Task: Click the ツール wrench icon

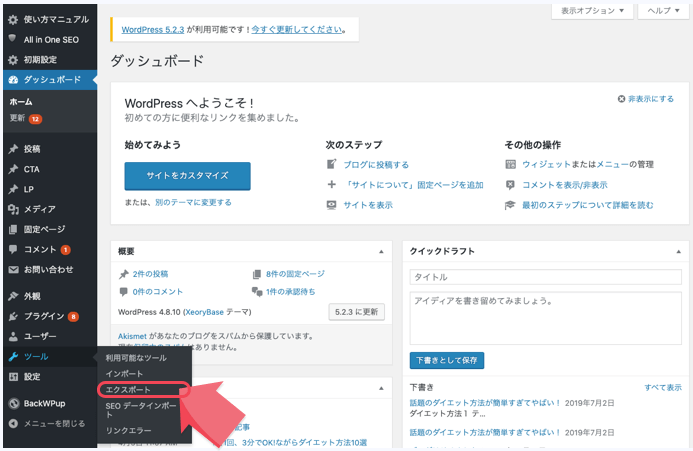Action: [13, 357]
